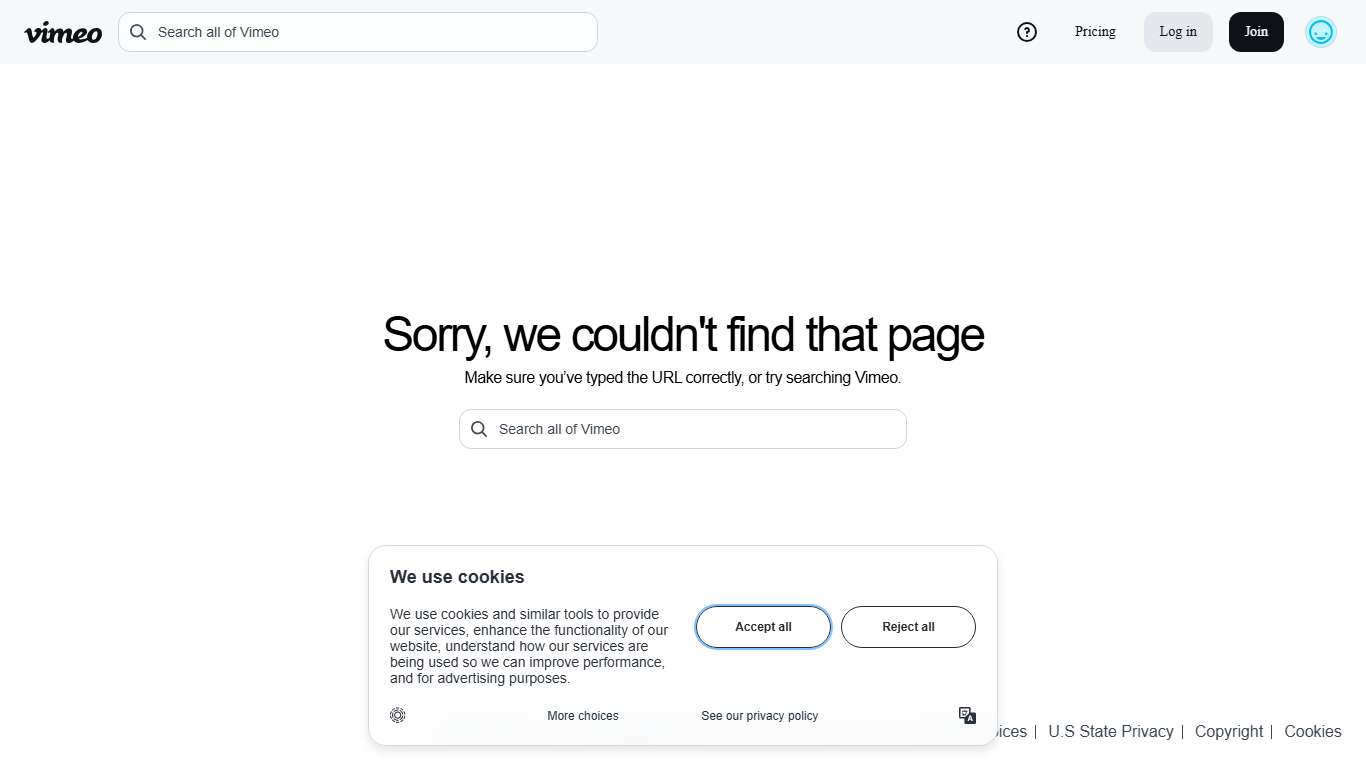The height and width of the screenshot is (768, 1366).
Task: Click the Log in button
Action: click(1178, 32)
